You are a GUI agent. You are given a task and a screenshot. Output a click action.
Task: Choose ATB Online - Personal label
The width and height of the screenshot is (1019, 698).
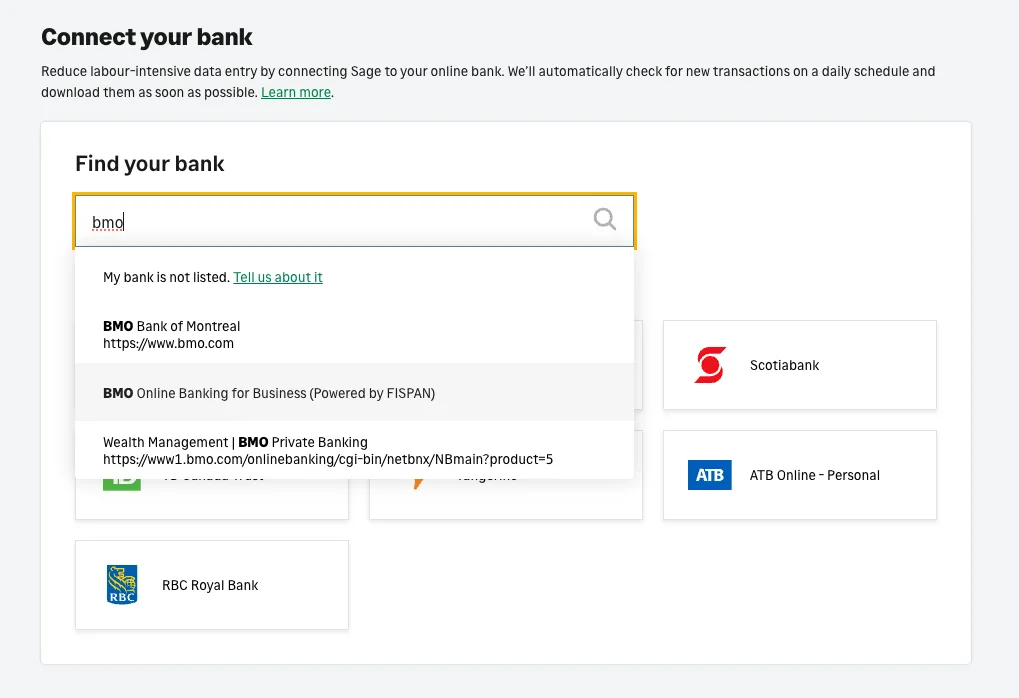click(x=814, y=475)
